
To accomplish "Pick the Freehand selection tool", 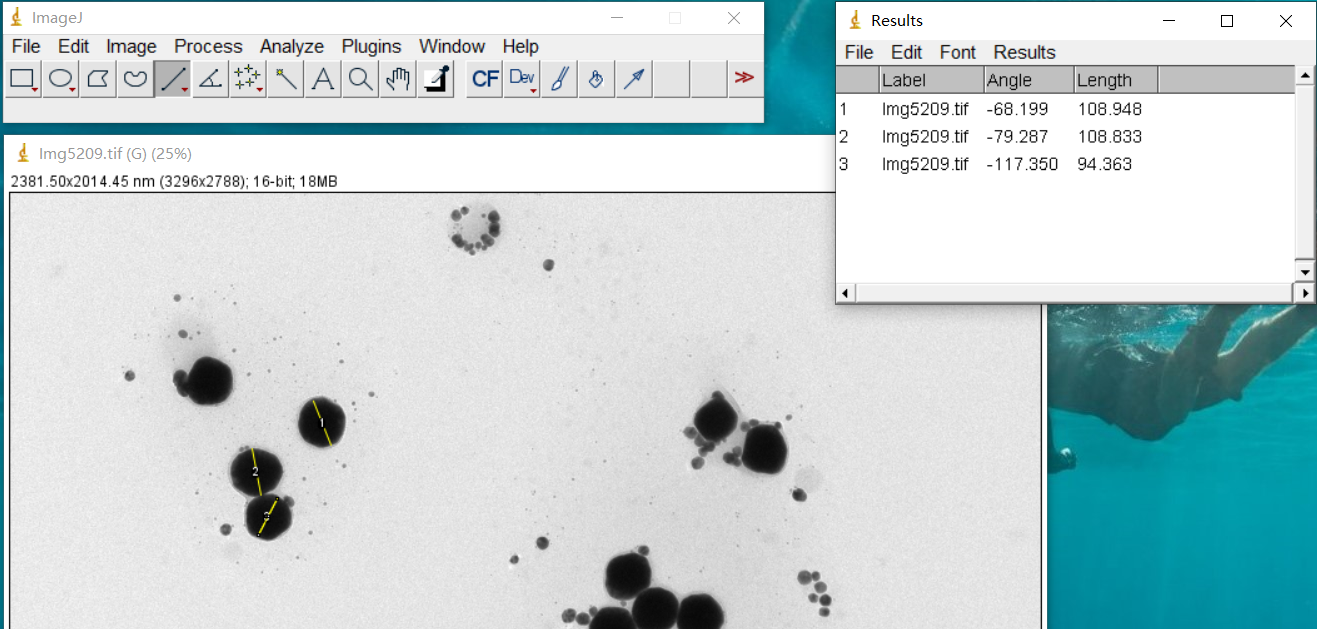I will pyautogui.click(x=135, y=79).
